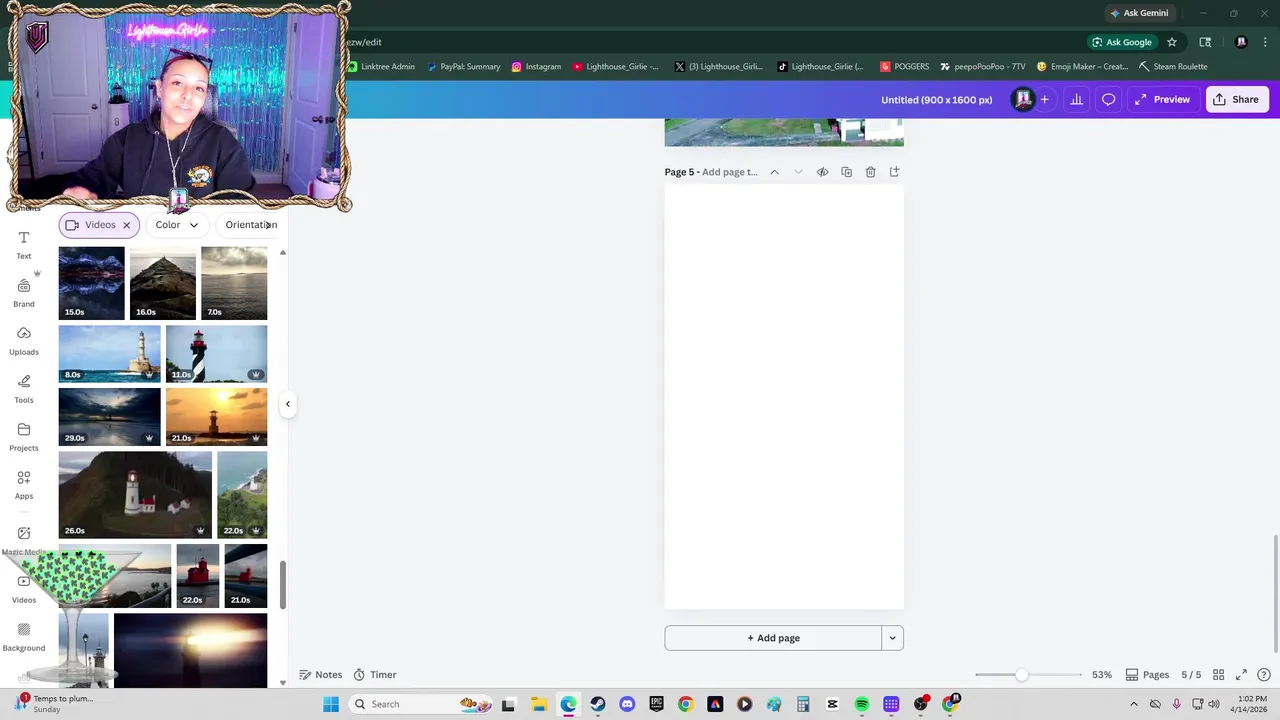Open the Tools panel in sidebar
This screenshot has width=1280, height=720.
coord(24,389)
